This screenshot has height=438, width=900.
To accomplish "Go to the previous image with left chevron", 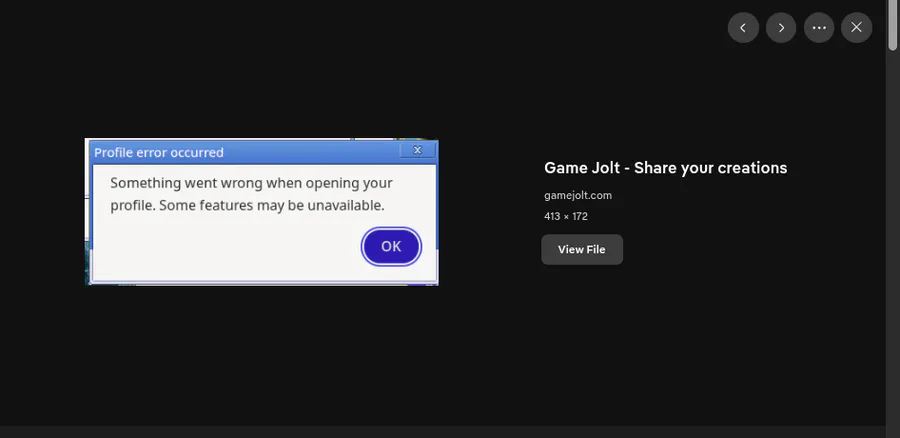I will click(743, 28).
